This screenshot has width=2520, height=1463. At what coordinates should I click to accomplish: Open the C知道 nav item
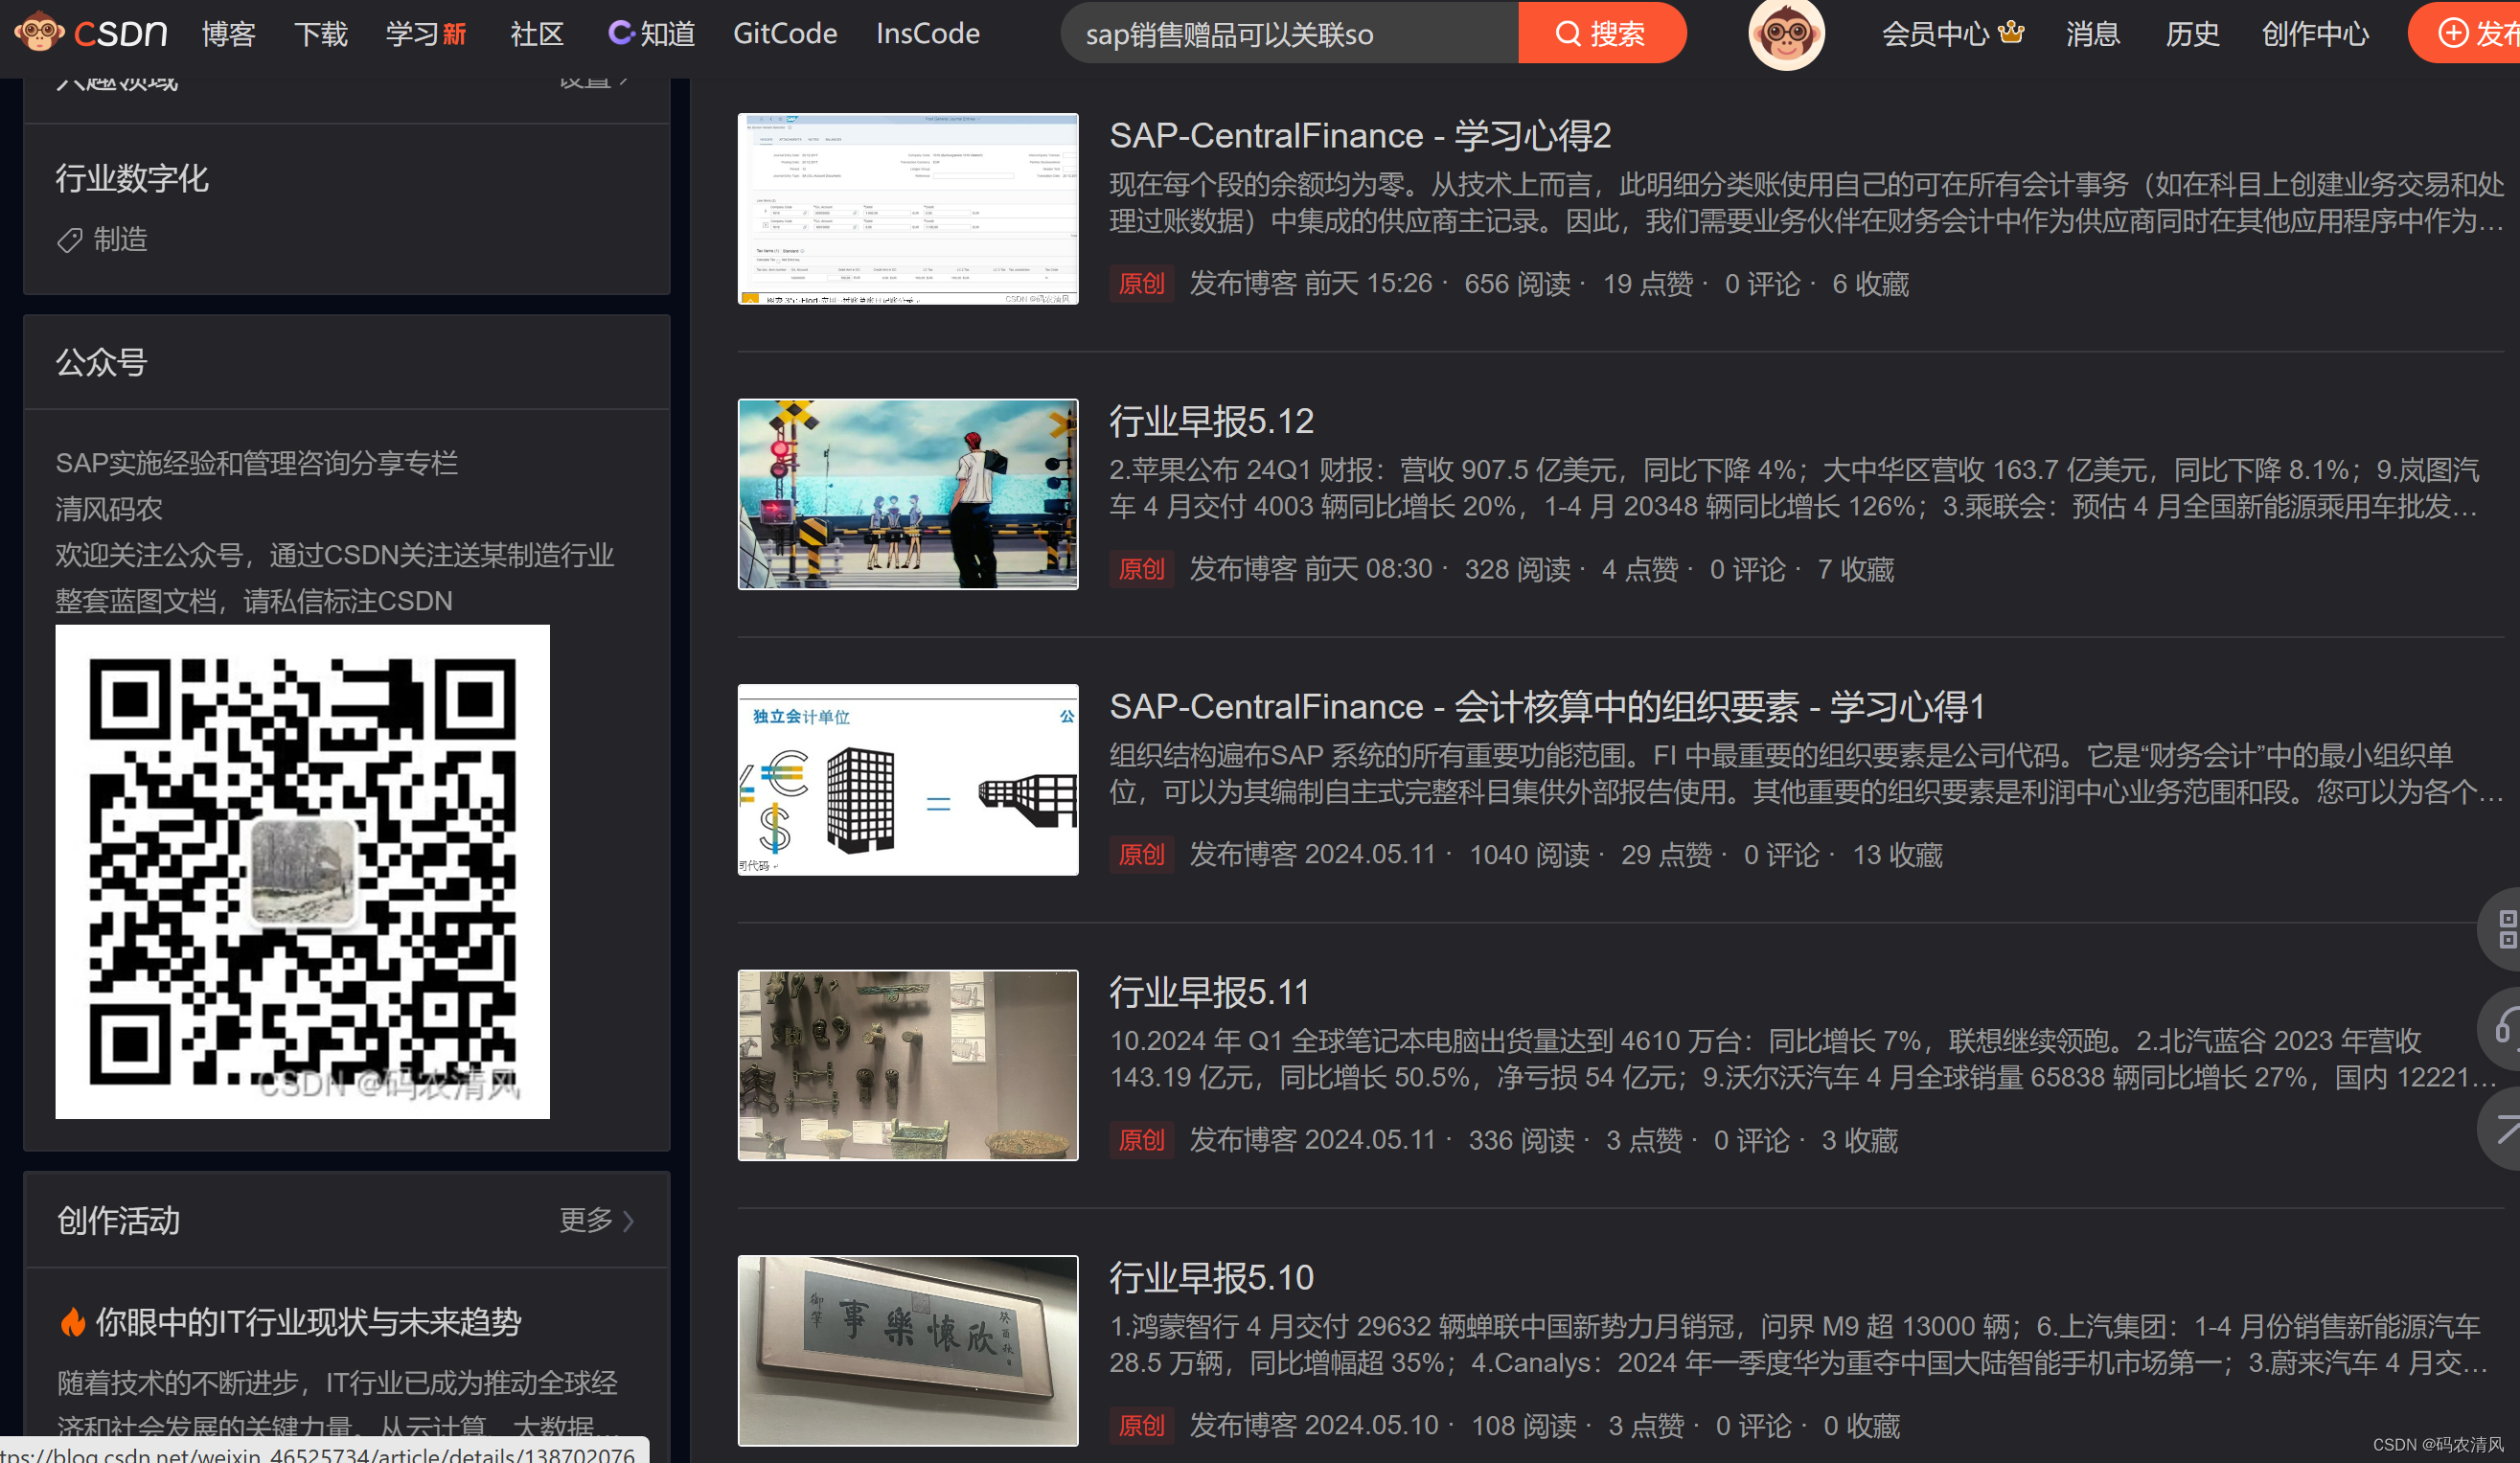coord(651,34)
